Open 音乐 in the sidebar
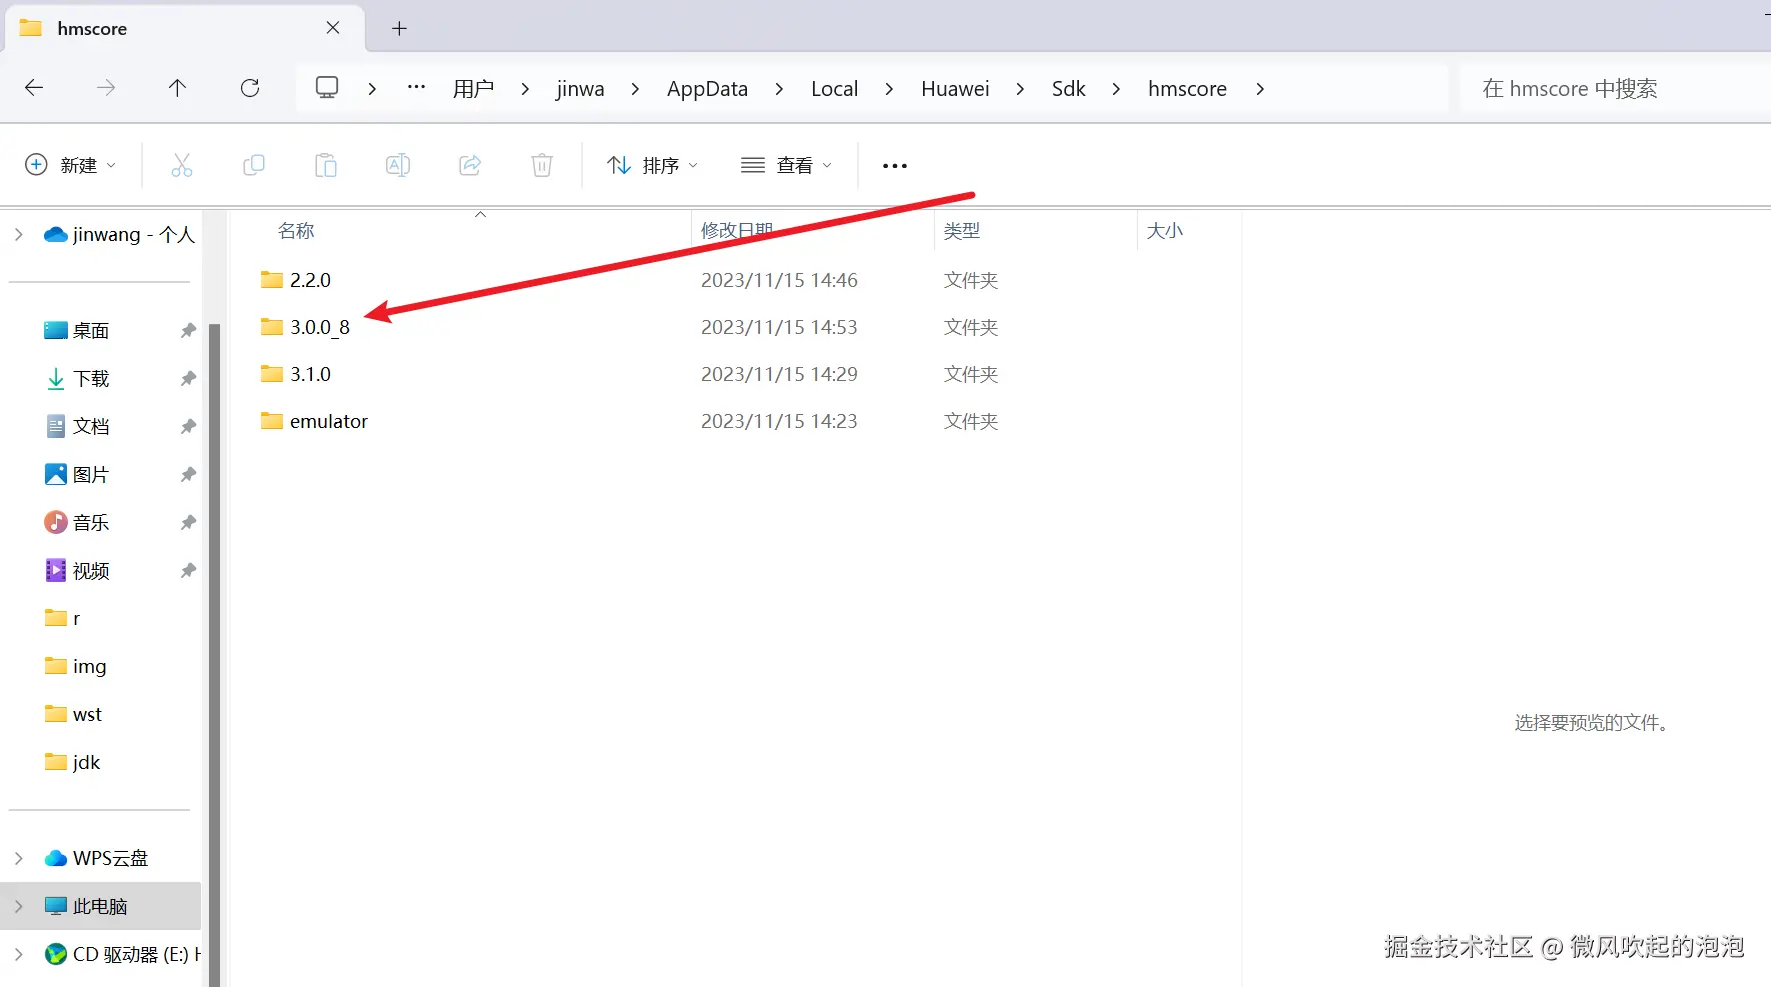 [x=77, y=522]
